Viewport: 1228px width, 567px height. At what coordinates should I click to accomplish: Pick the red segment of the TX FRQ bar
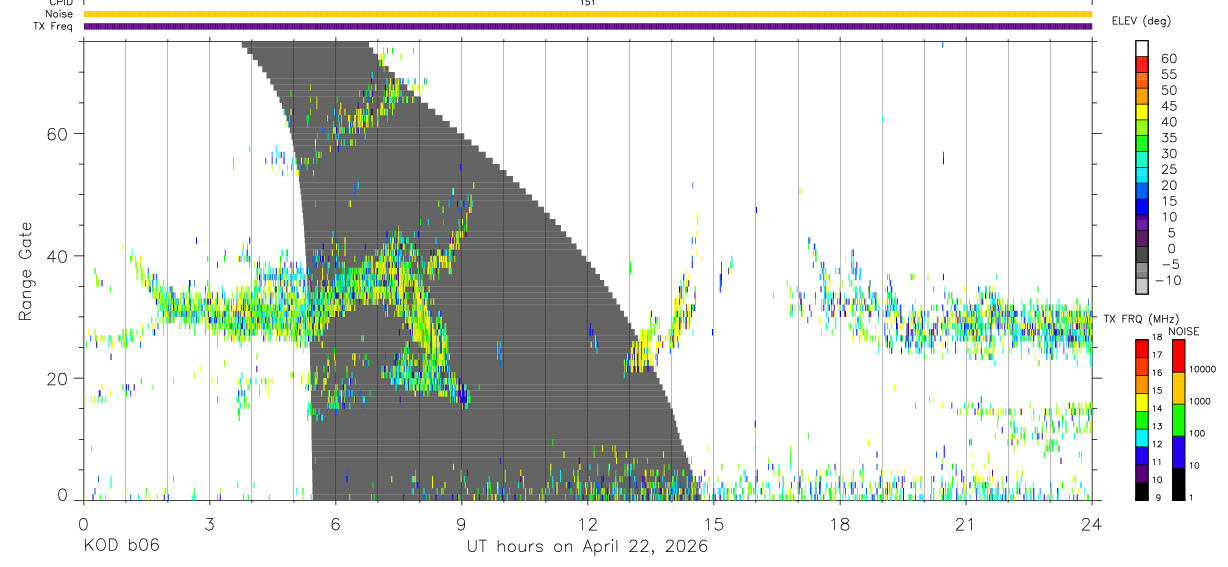[1141, 348]
